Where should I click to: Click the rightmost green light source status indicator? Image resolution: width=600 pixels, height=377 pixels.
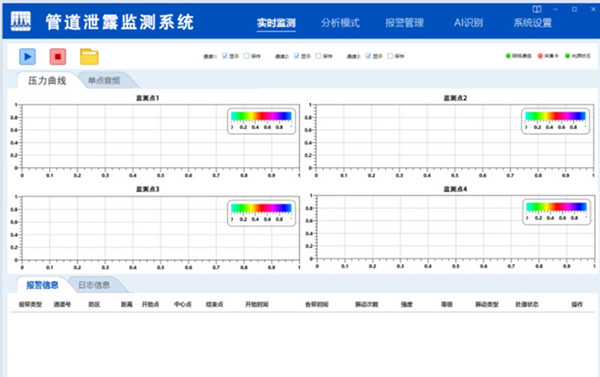568,56
